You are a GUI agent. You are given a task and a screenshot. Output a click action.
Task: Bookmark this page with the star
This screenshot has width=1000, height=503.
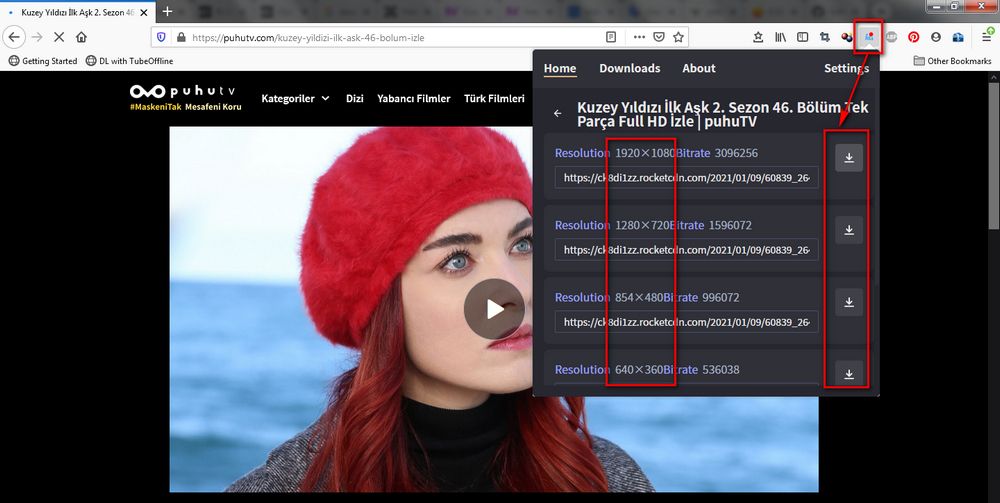click(x=679, y=37)
